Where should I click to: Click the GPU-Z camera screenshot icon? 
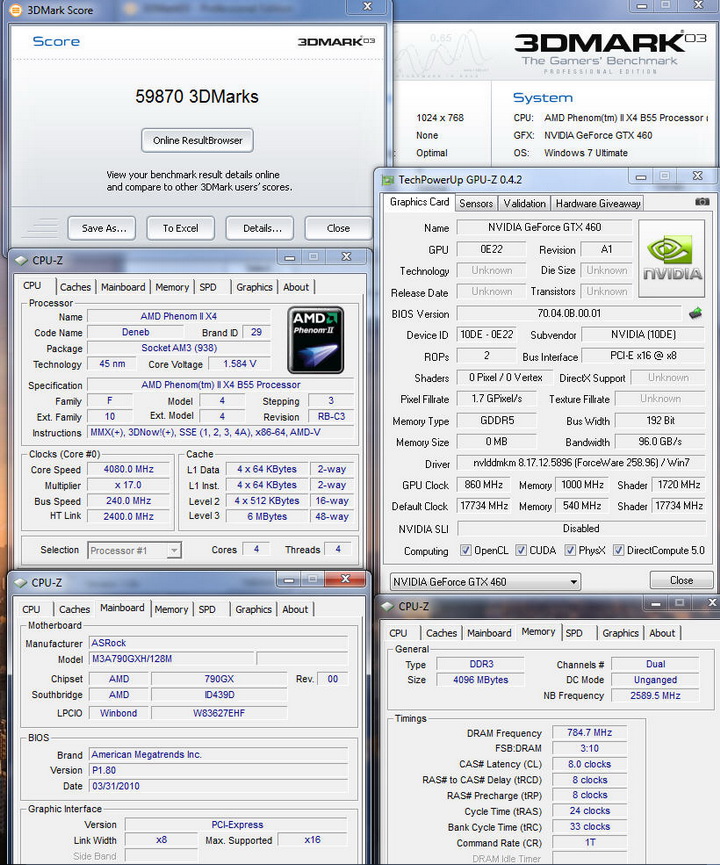pyautogui.click(x=702, y=202)
